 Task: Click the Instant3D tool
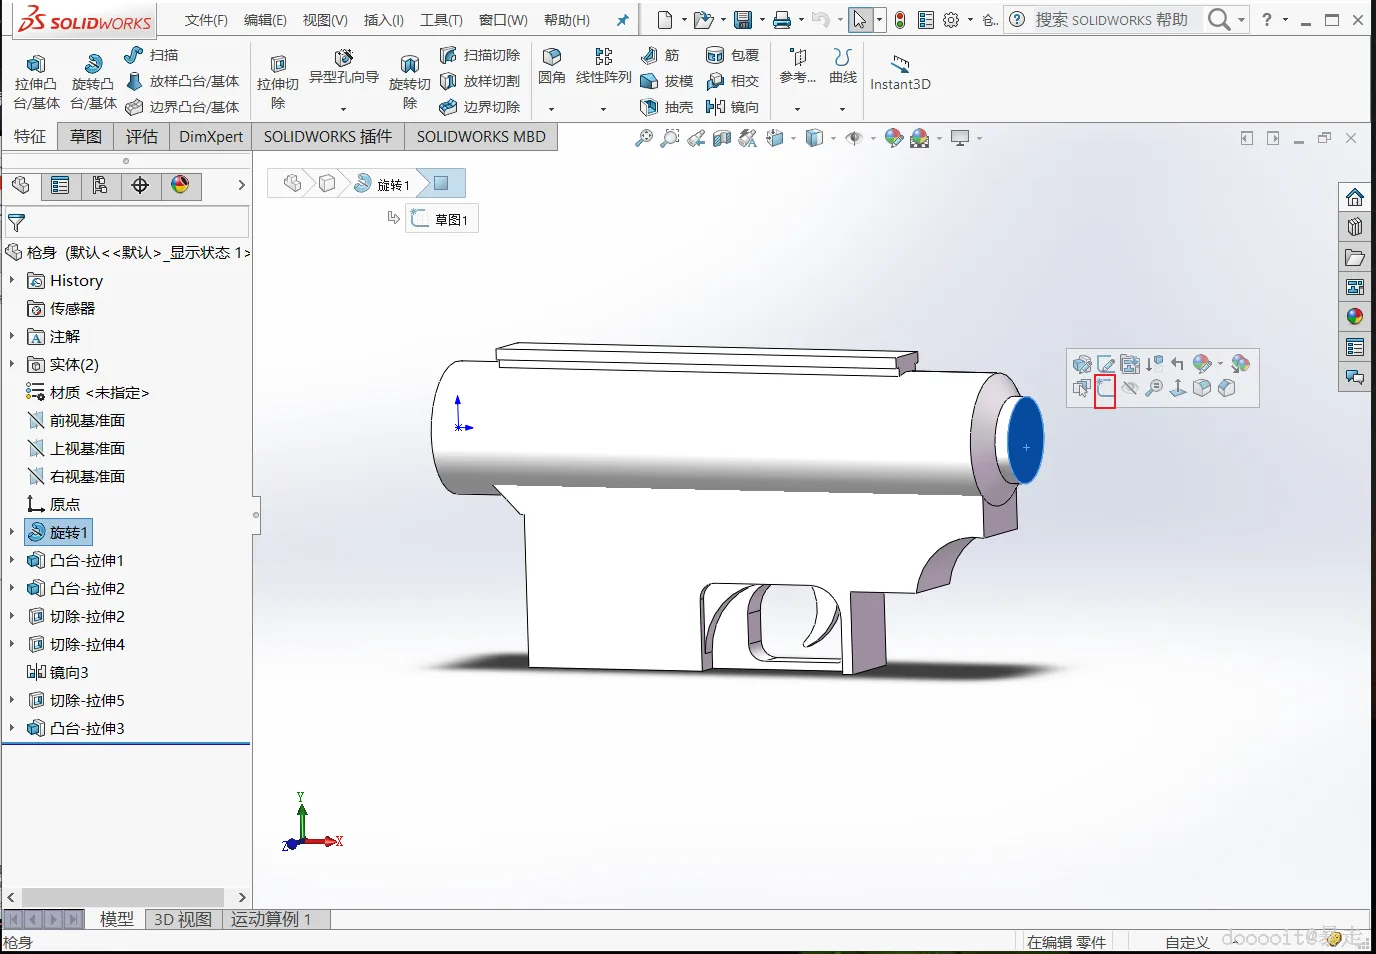point(900,73)
